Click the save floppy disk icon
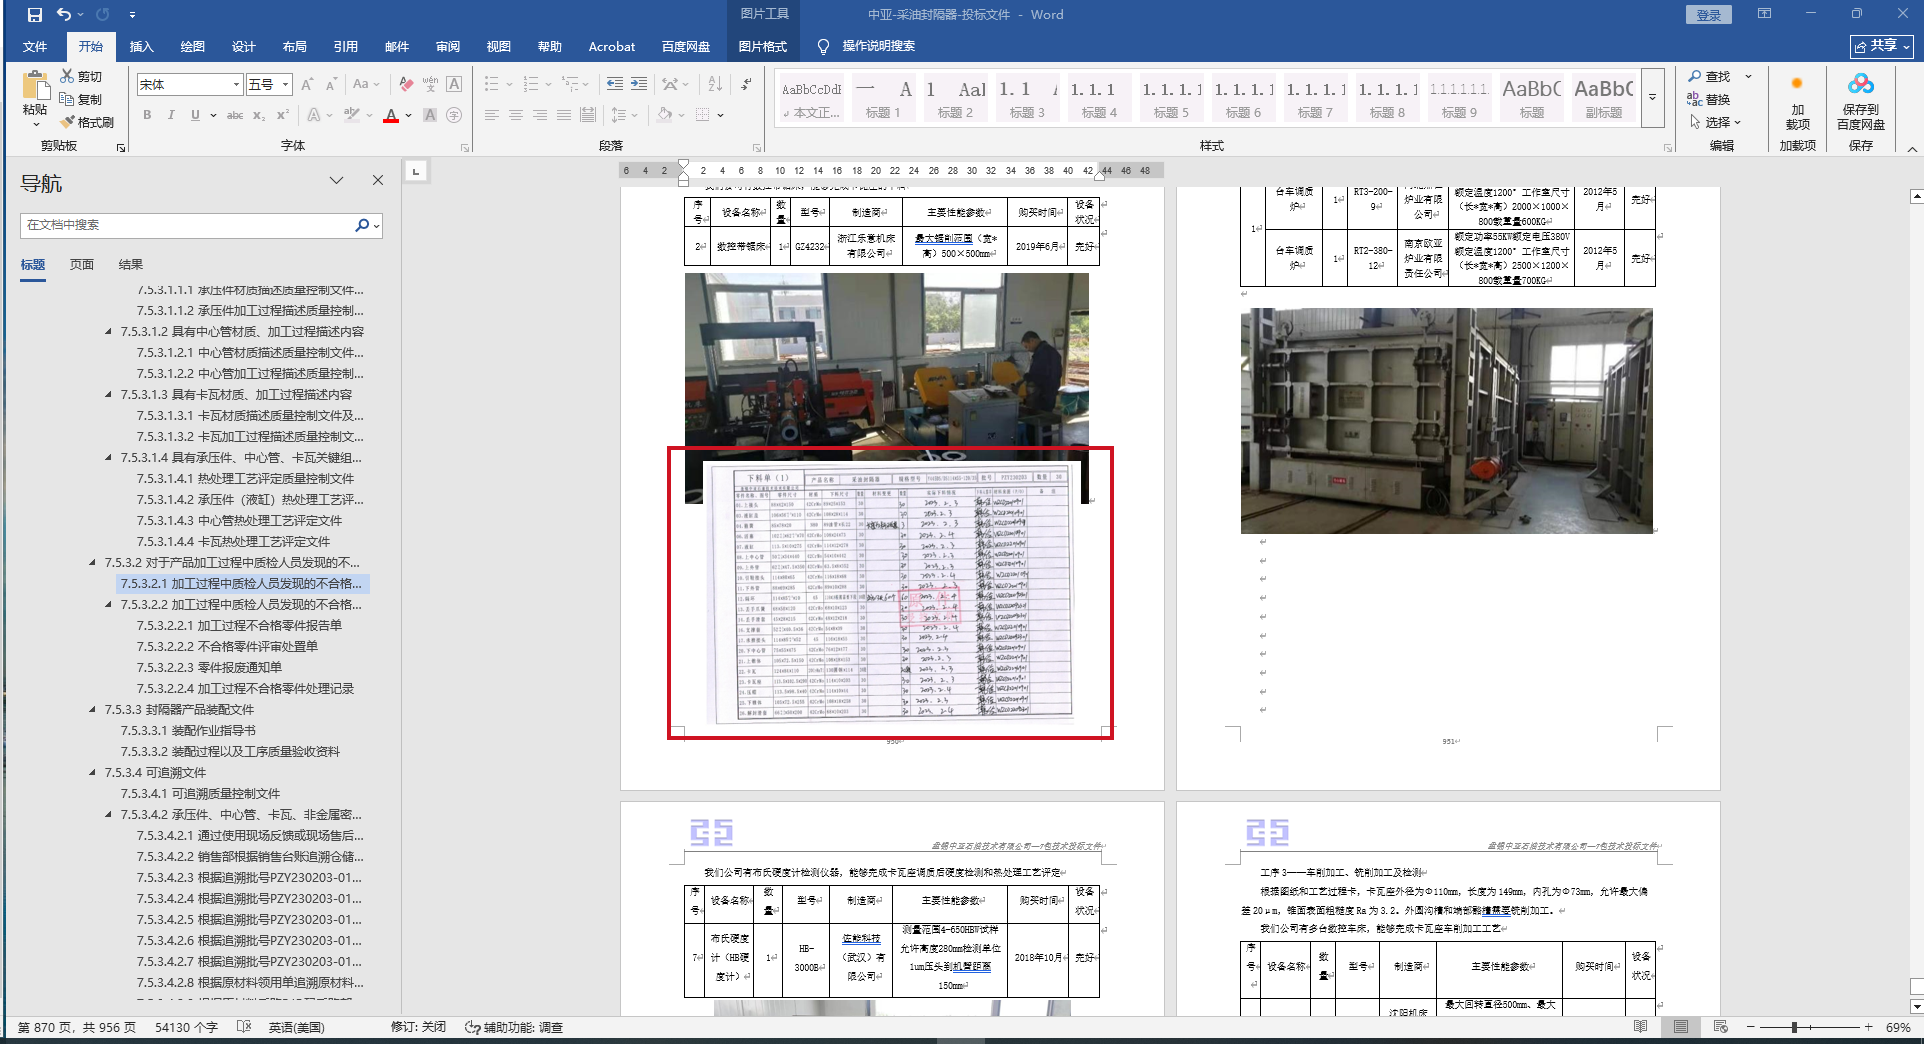 [35, 14]
